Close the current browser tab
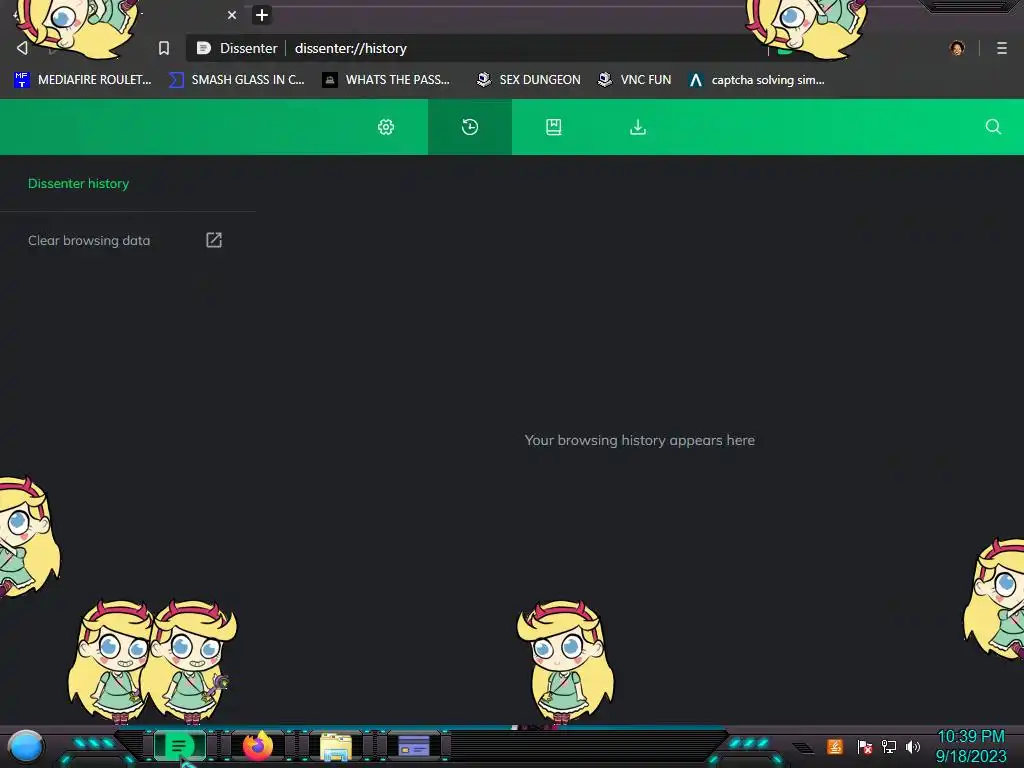 (232, 15)
